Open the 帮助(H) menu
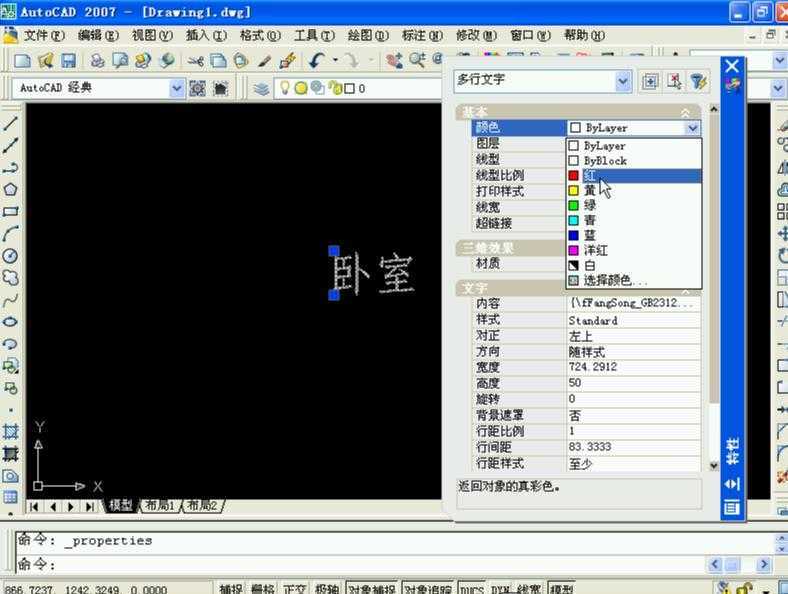788x594 pixels. pyautogui.click(x=584, y=36)
